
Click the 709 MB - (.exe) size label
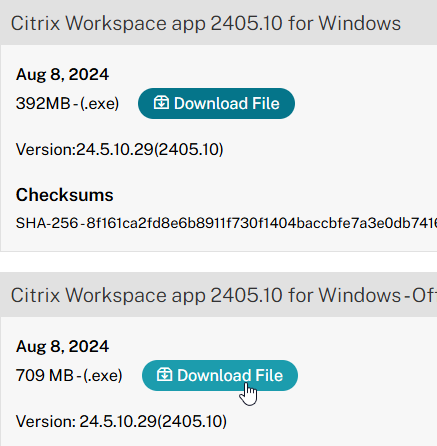[69, 375]
